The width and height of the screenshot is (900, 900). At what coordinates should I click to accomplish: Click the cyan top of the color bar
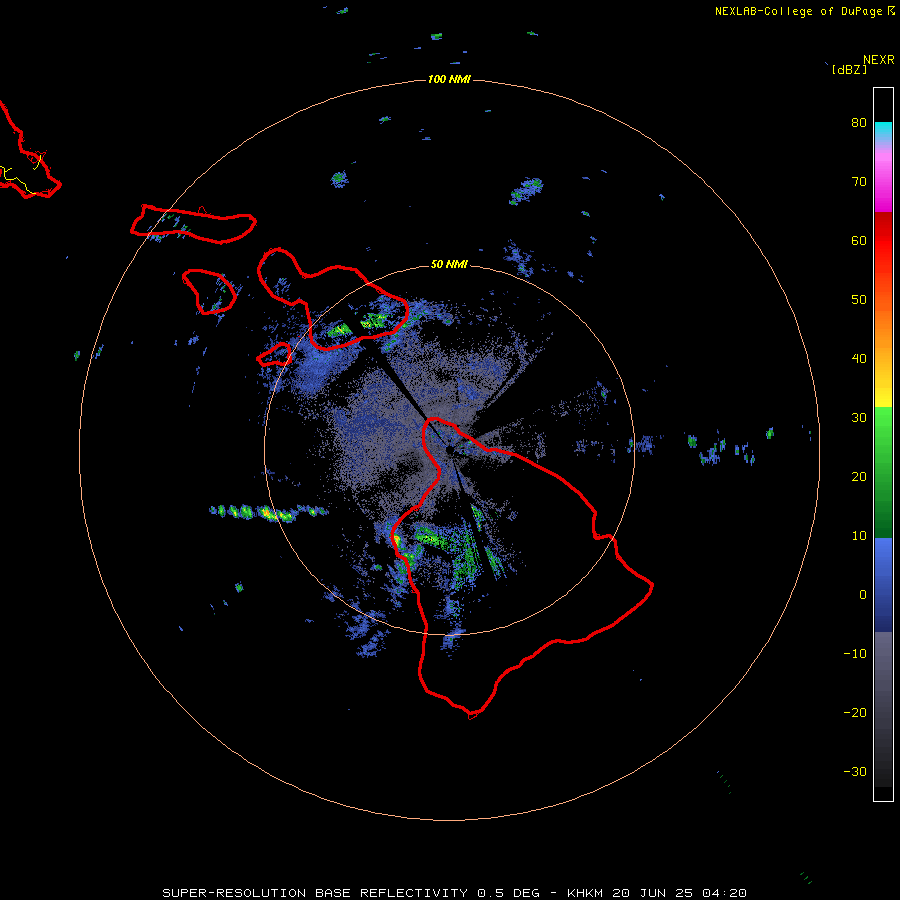point(883,131)
